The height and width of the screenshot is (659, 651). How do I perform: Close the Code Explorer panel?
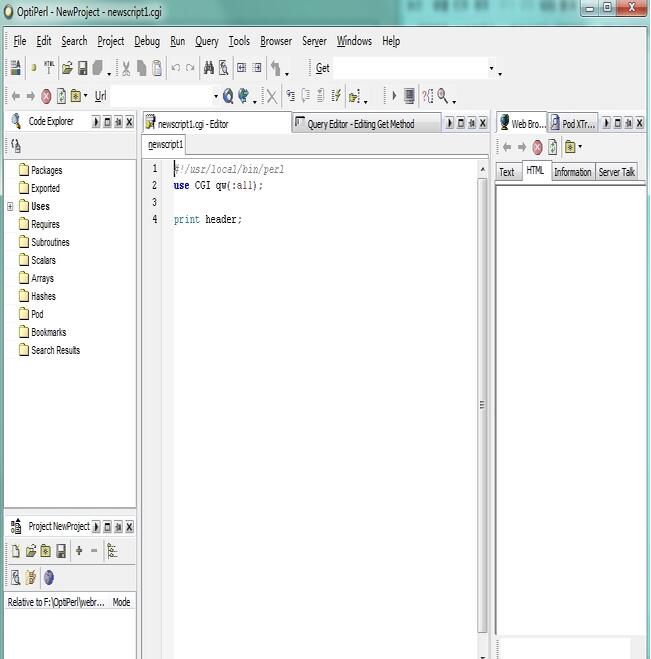point(129,122)
